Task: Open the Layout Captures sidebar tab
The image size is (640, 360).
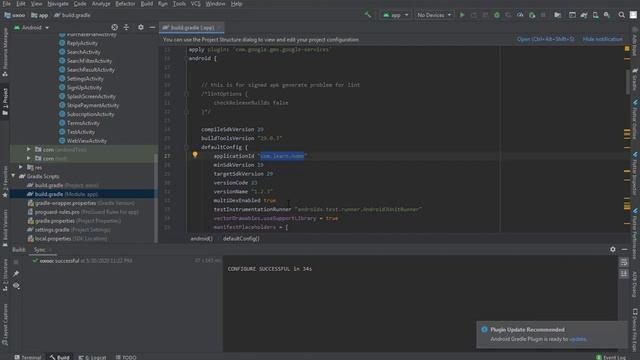Action: (x=5, y=325)
